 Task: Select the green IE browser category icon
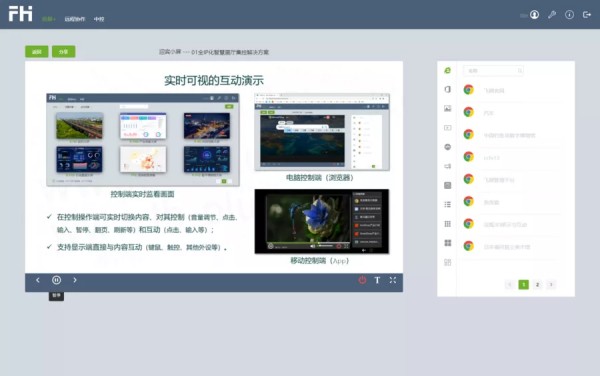pyautogui.click(x=447, y=70)
